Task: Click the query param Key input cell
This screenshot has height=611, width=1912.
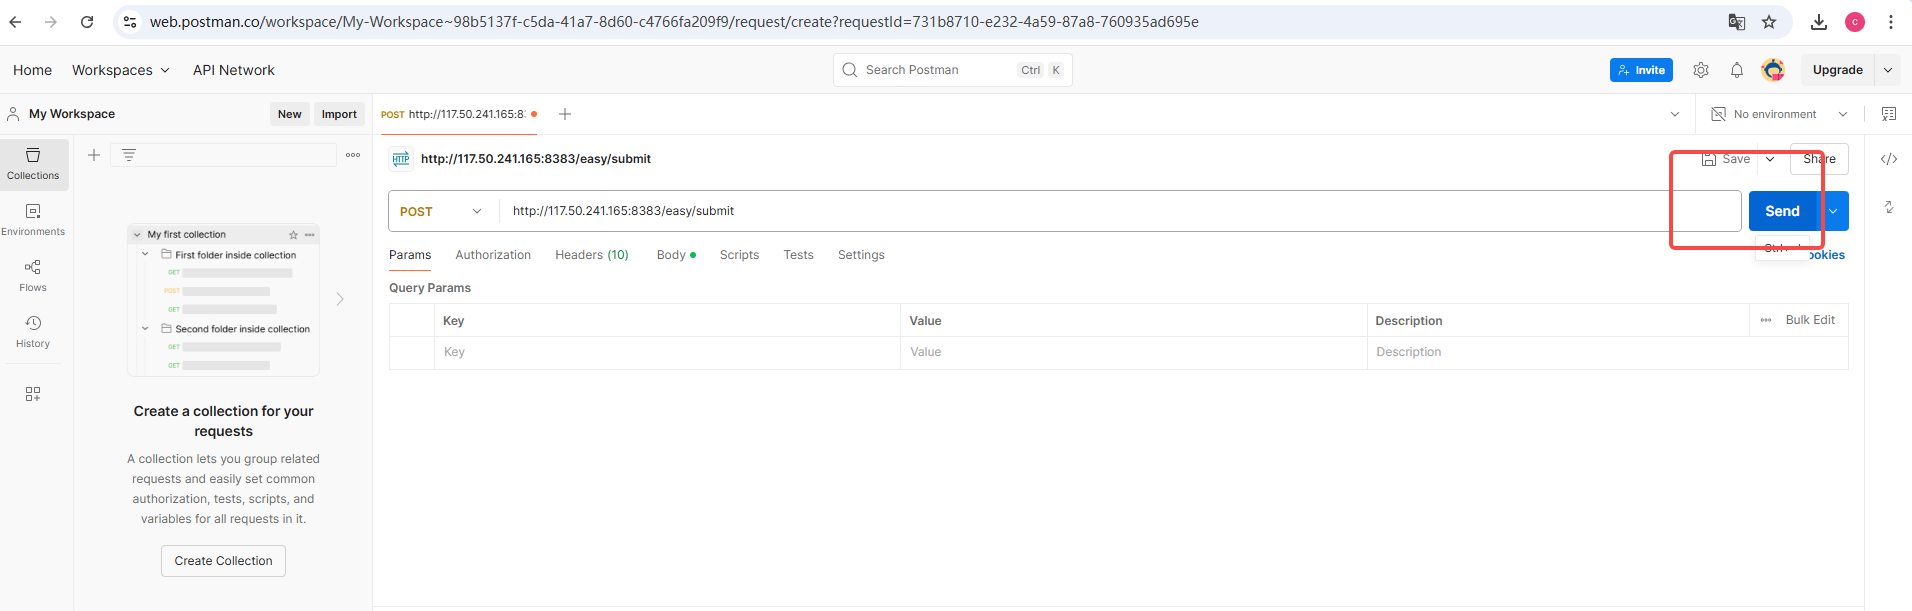Action: pos(667,352)
